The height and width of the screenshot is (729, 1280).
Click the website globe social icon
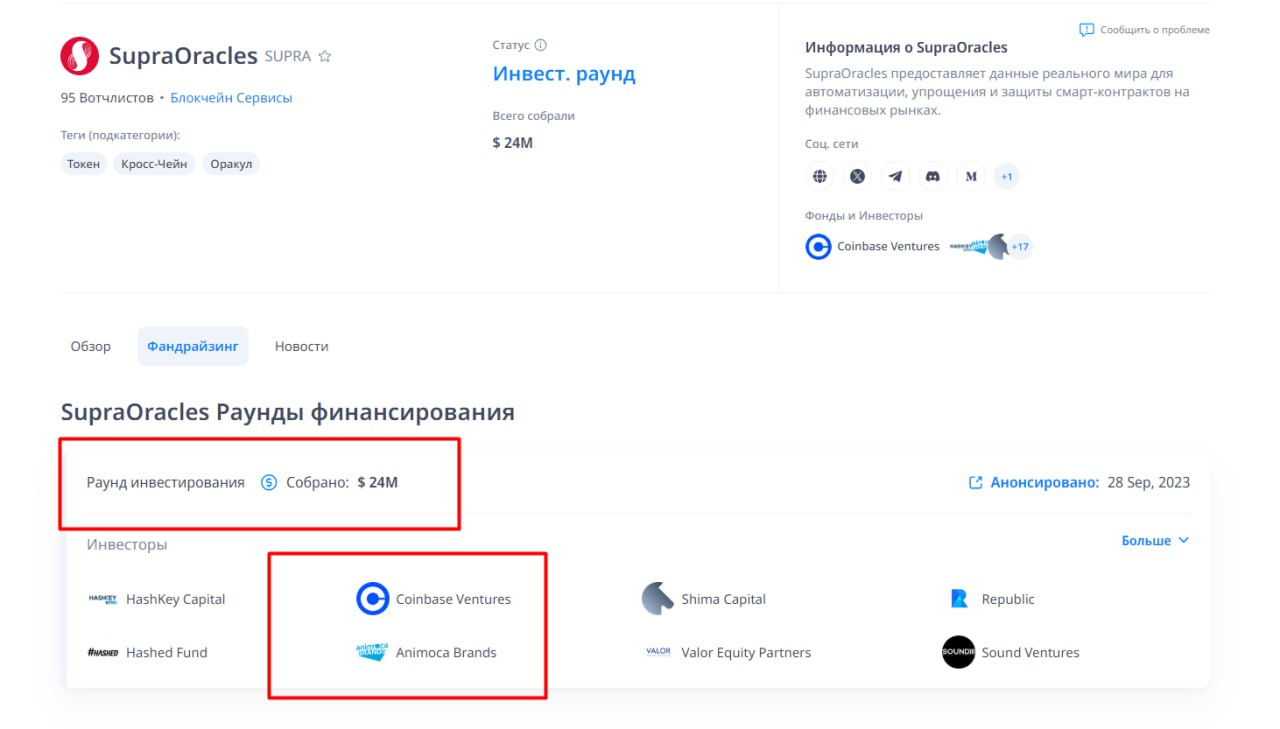[x=820, y=177]
